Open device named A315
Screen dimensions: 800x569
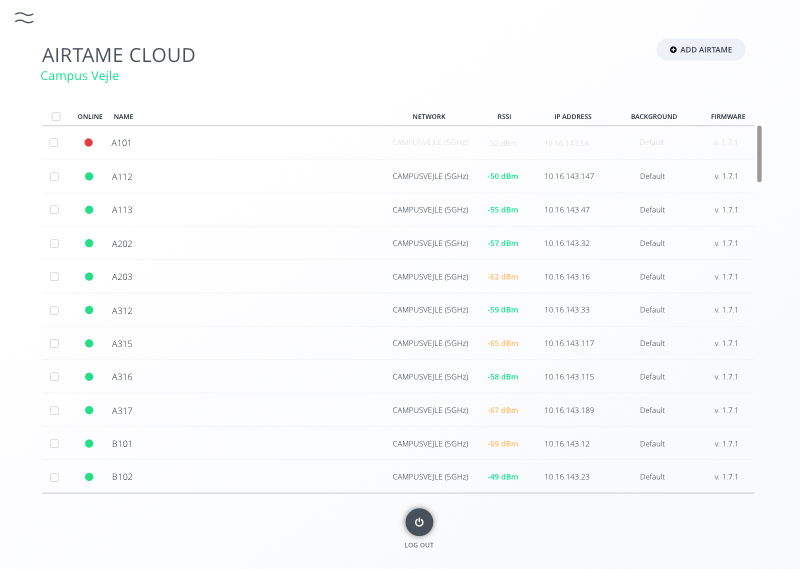[122, 343]
